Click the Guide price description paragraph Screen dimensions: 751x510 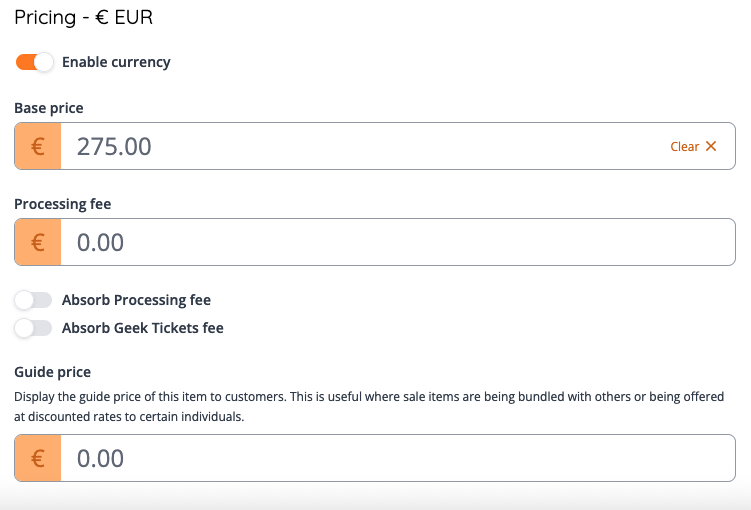(368, 407)
